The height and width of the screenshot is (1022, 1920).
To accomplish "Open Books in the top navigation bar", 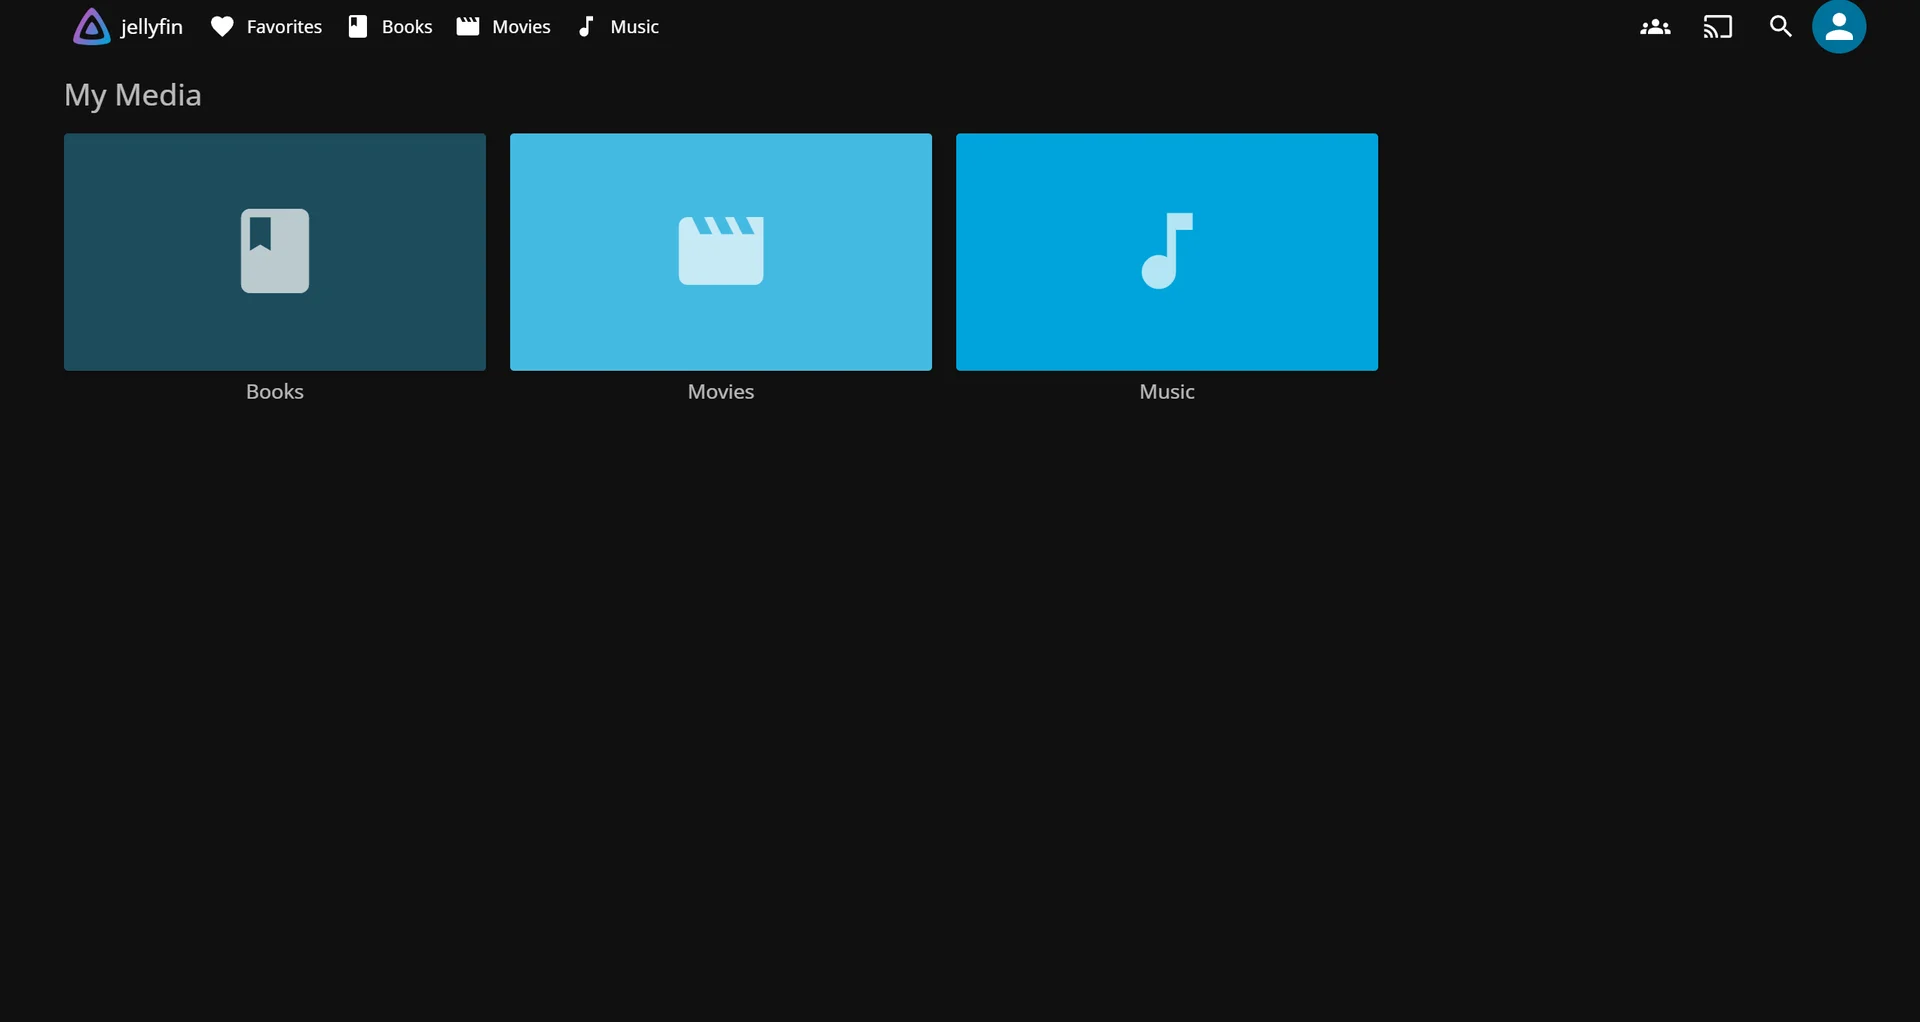I will click(x=390, y=27).
